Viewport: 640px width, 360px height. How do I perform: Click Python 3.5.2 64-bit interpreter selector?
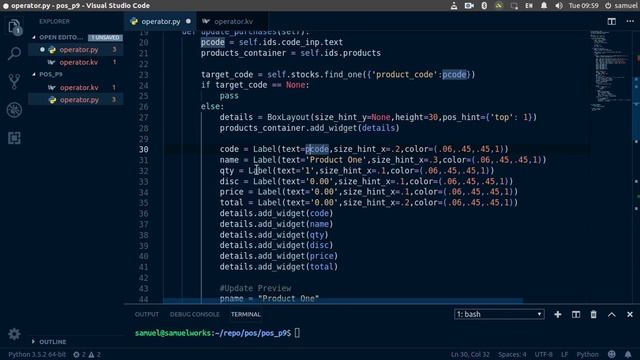37,354
